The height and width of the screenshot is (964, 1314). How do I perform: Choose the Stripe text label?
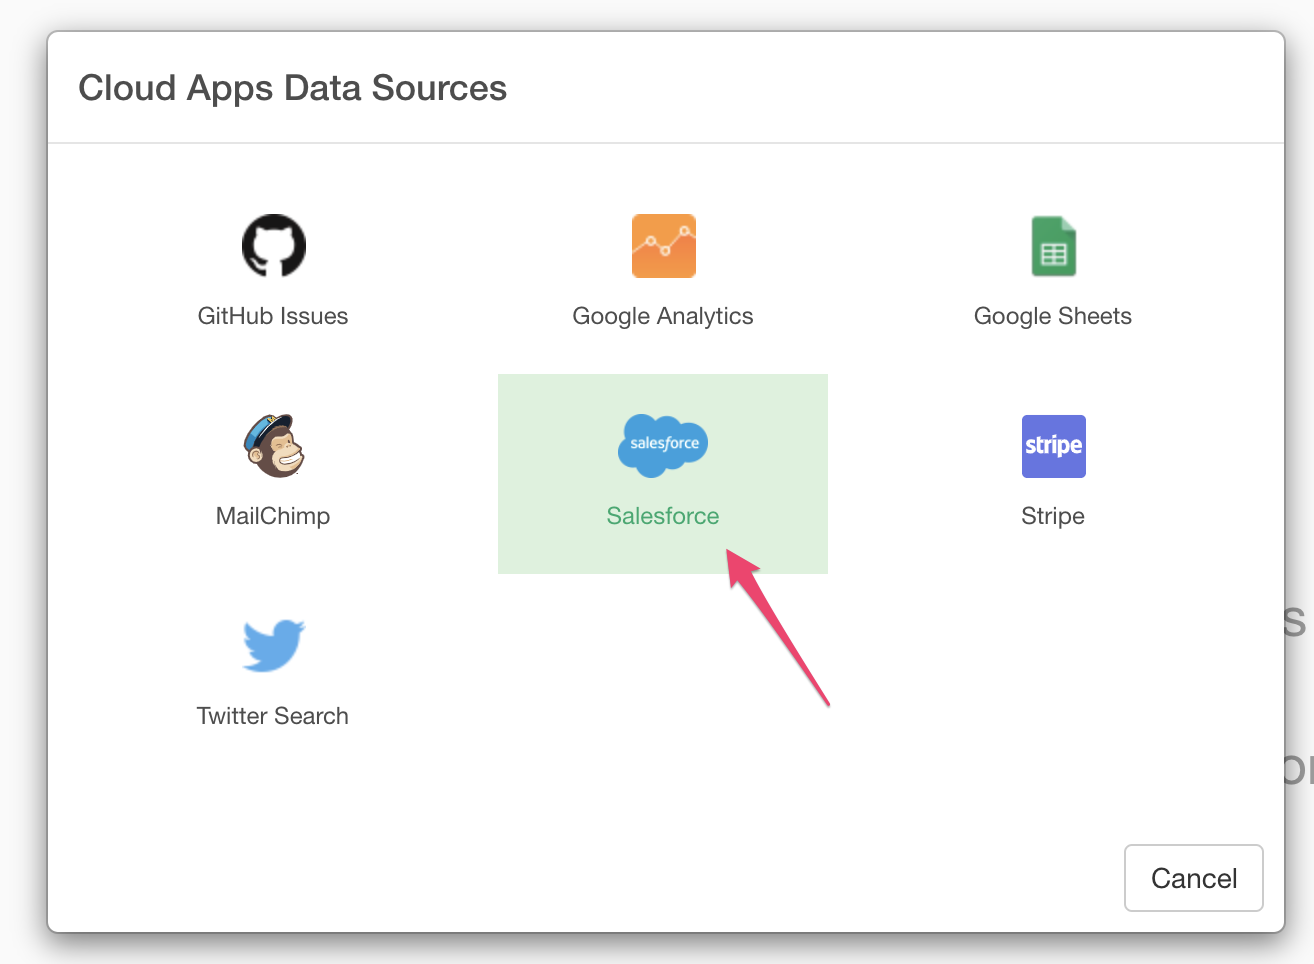pos(1053,516)
